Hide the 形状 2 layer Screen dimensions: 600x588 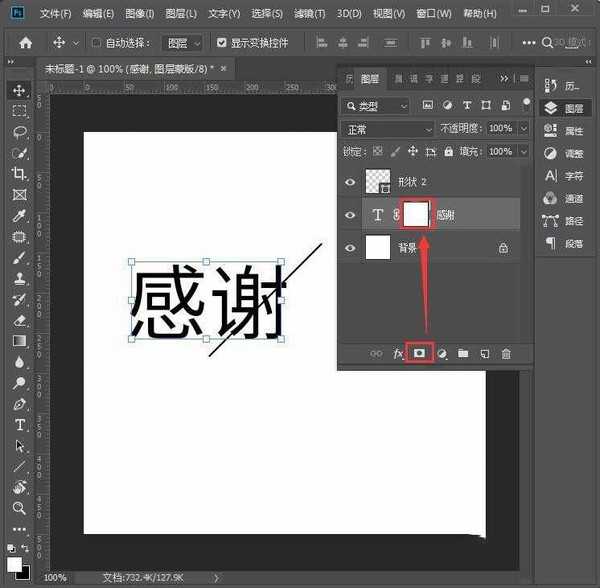tap(350, 182)
